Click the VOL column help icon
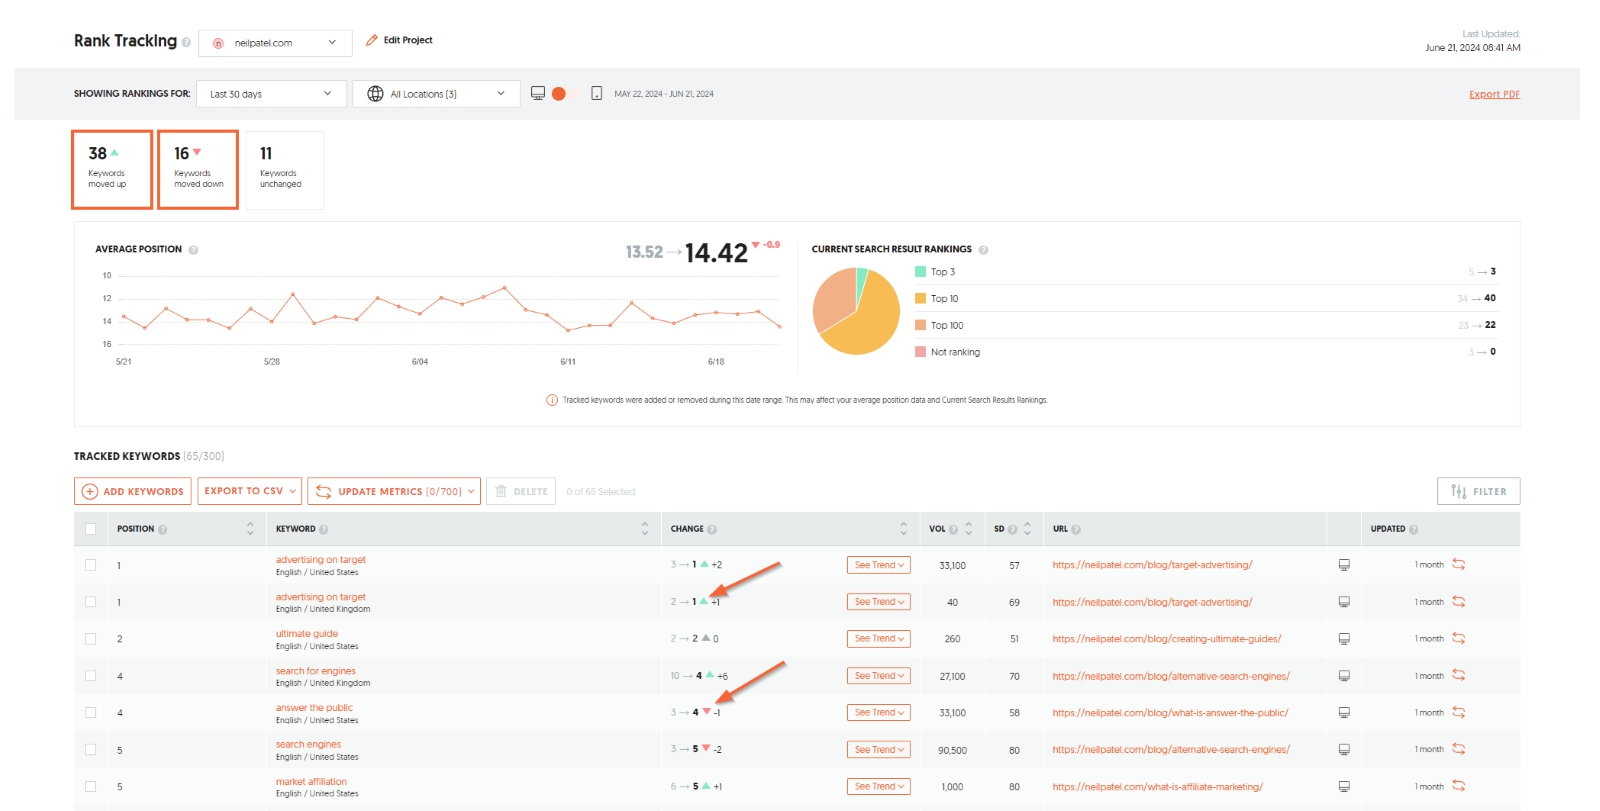This screenshot has height=811, width=1600. 953,529
